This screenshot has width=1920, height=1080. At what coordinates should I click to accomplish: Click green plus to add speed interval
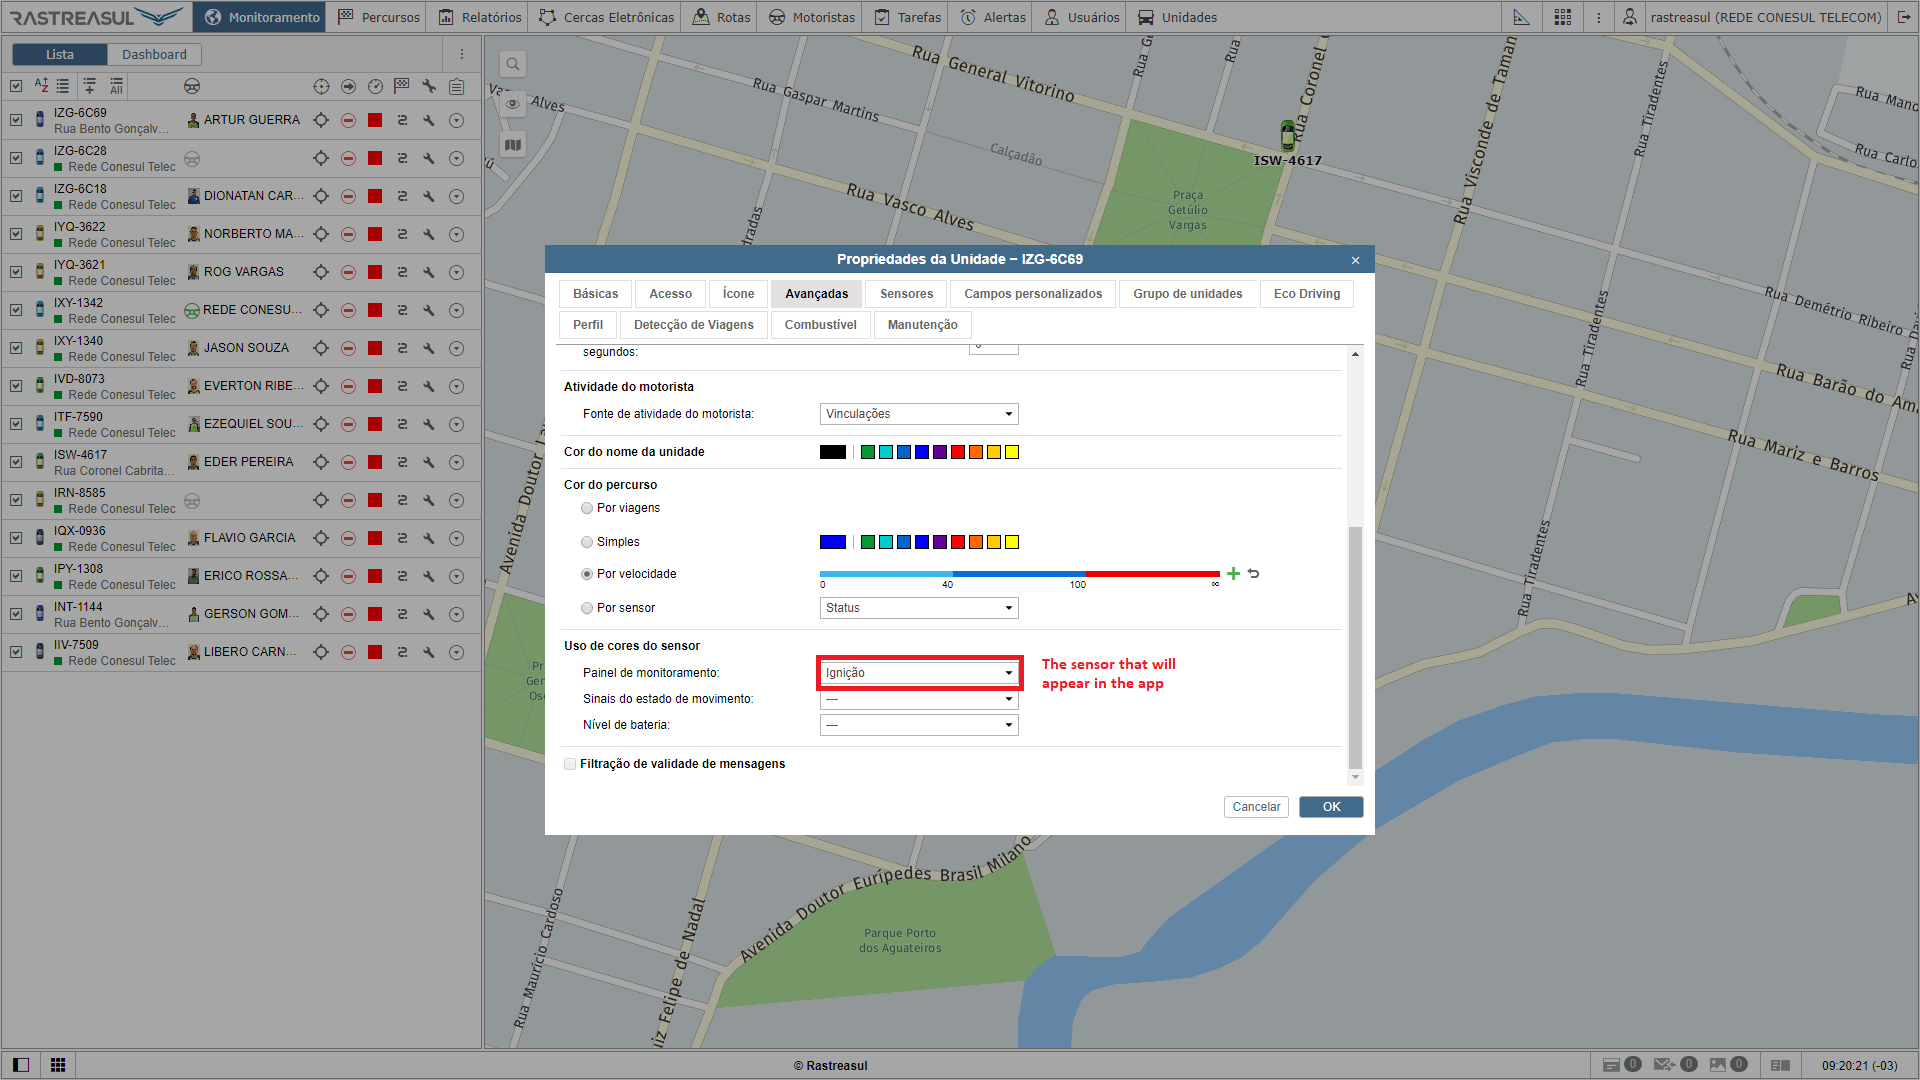tap(1233, 574)
